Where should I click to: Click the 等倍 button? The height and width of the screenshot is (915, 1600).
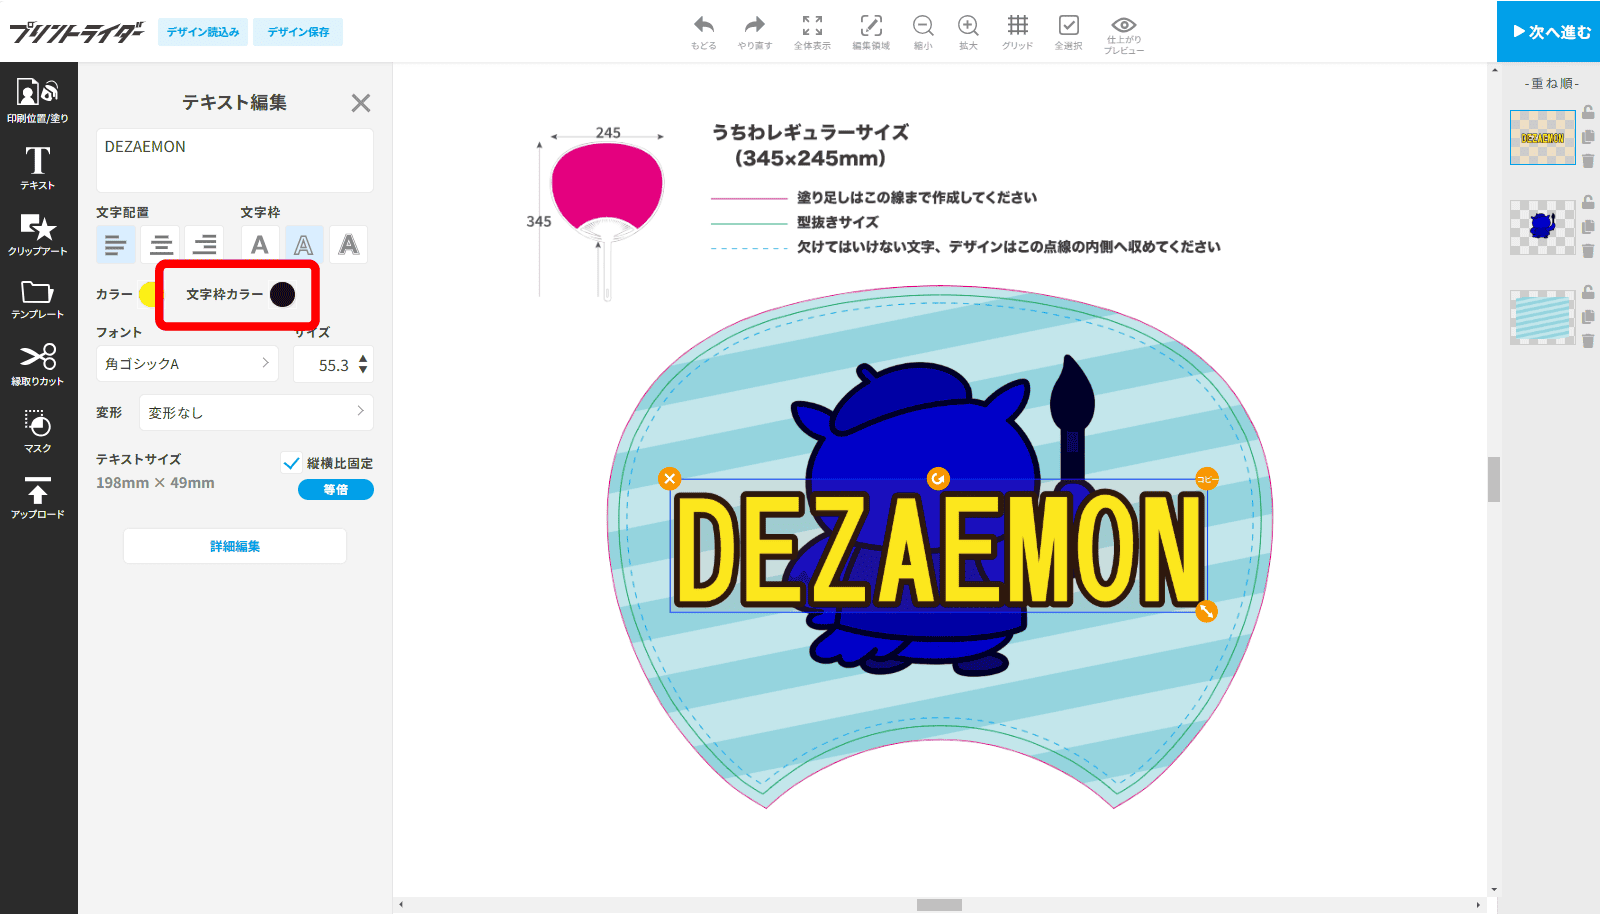336,489
